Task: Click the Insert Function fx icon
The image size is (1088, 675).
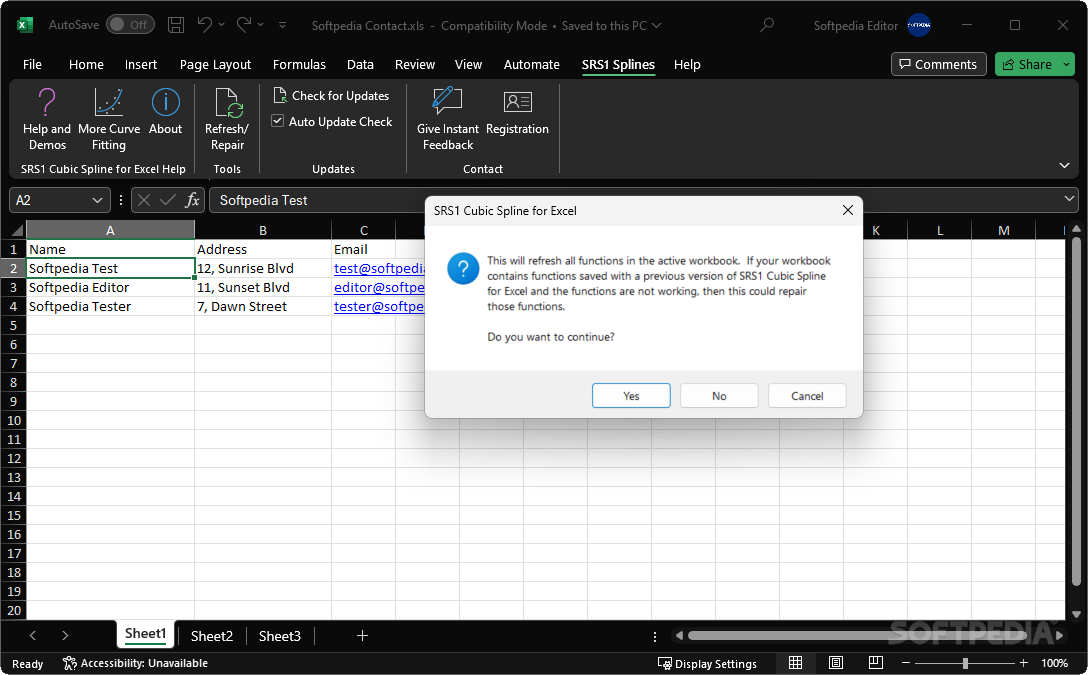Action: click(192, 200)
